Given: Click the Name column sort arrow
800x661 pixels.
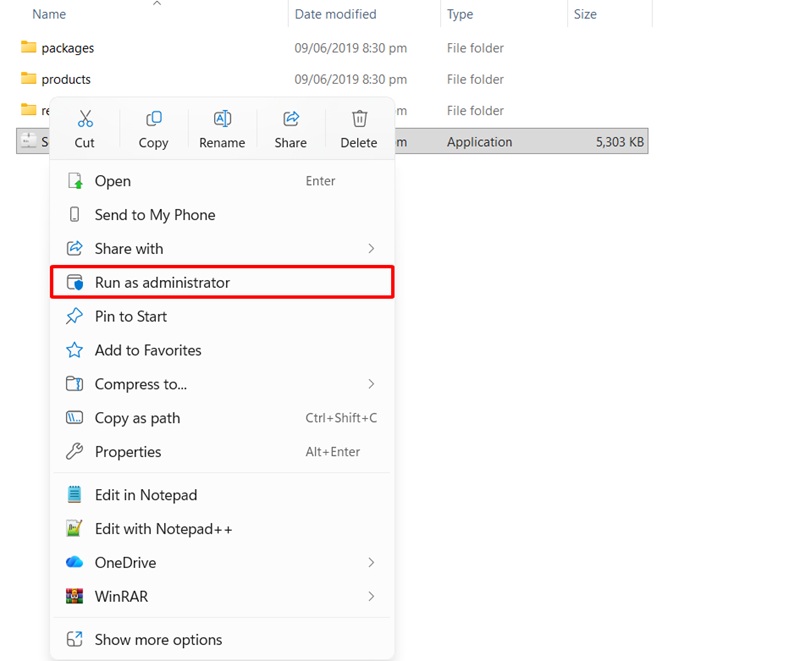Looking at the screenshot, I should (157, 5).
